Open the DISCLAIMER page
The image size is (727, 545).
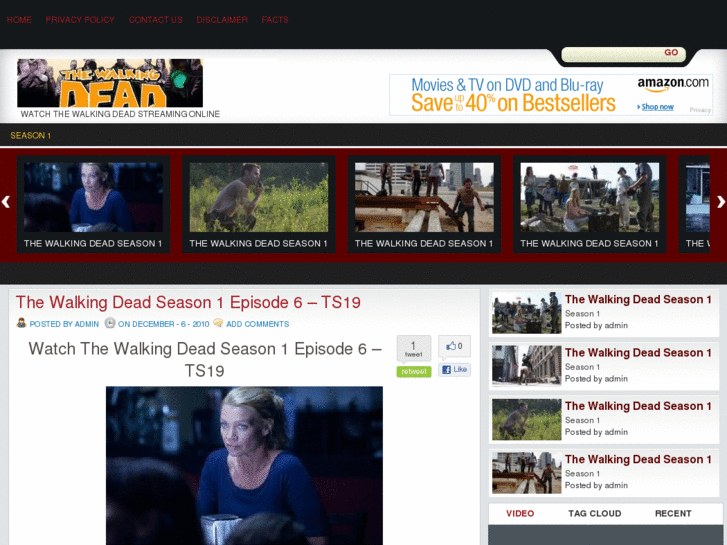[x=222, y=20]
